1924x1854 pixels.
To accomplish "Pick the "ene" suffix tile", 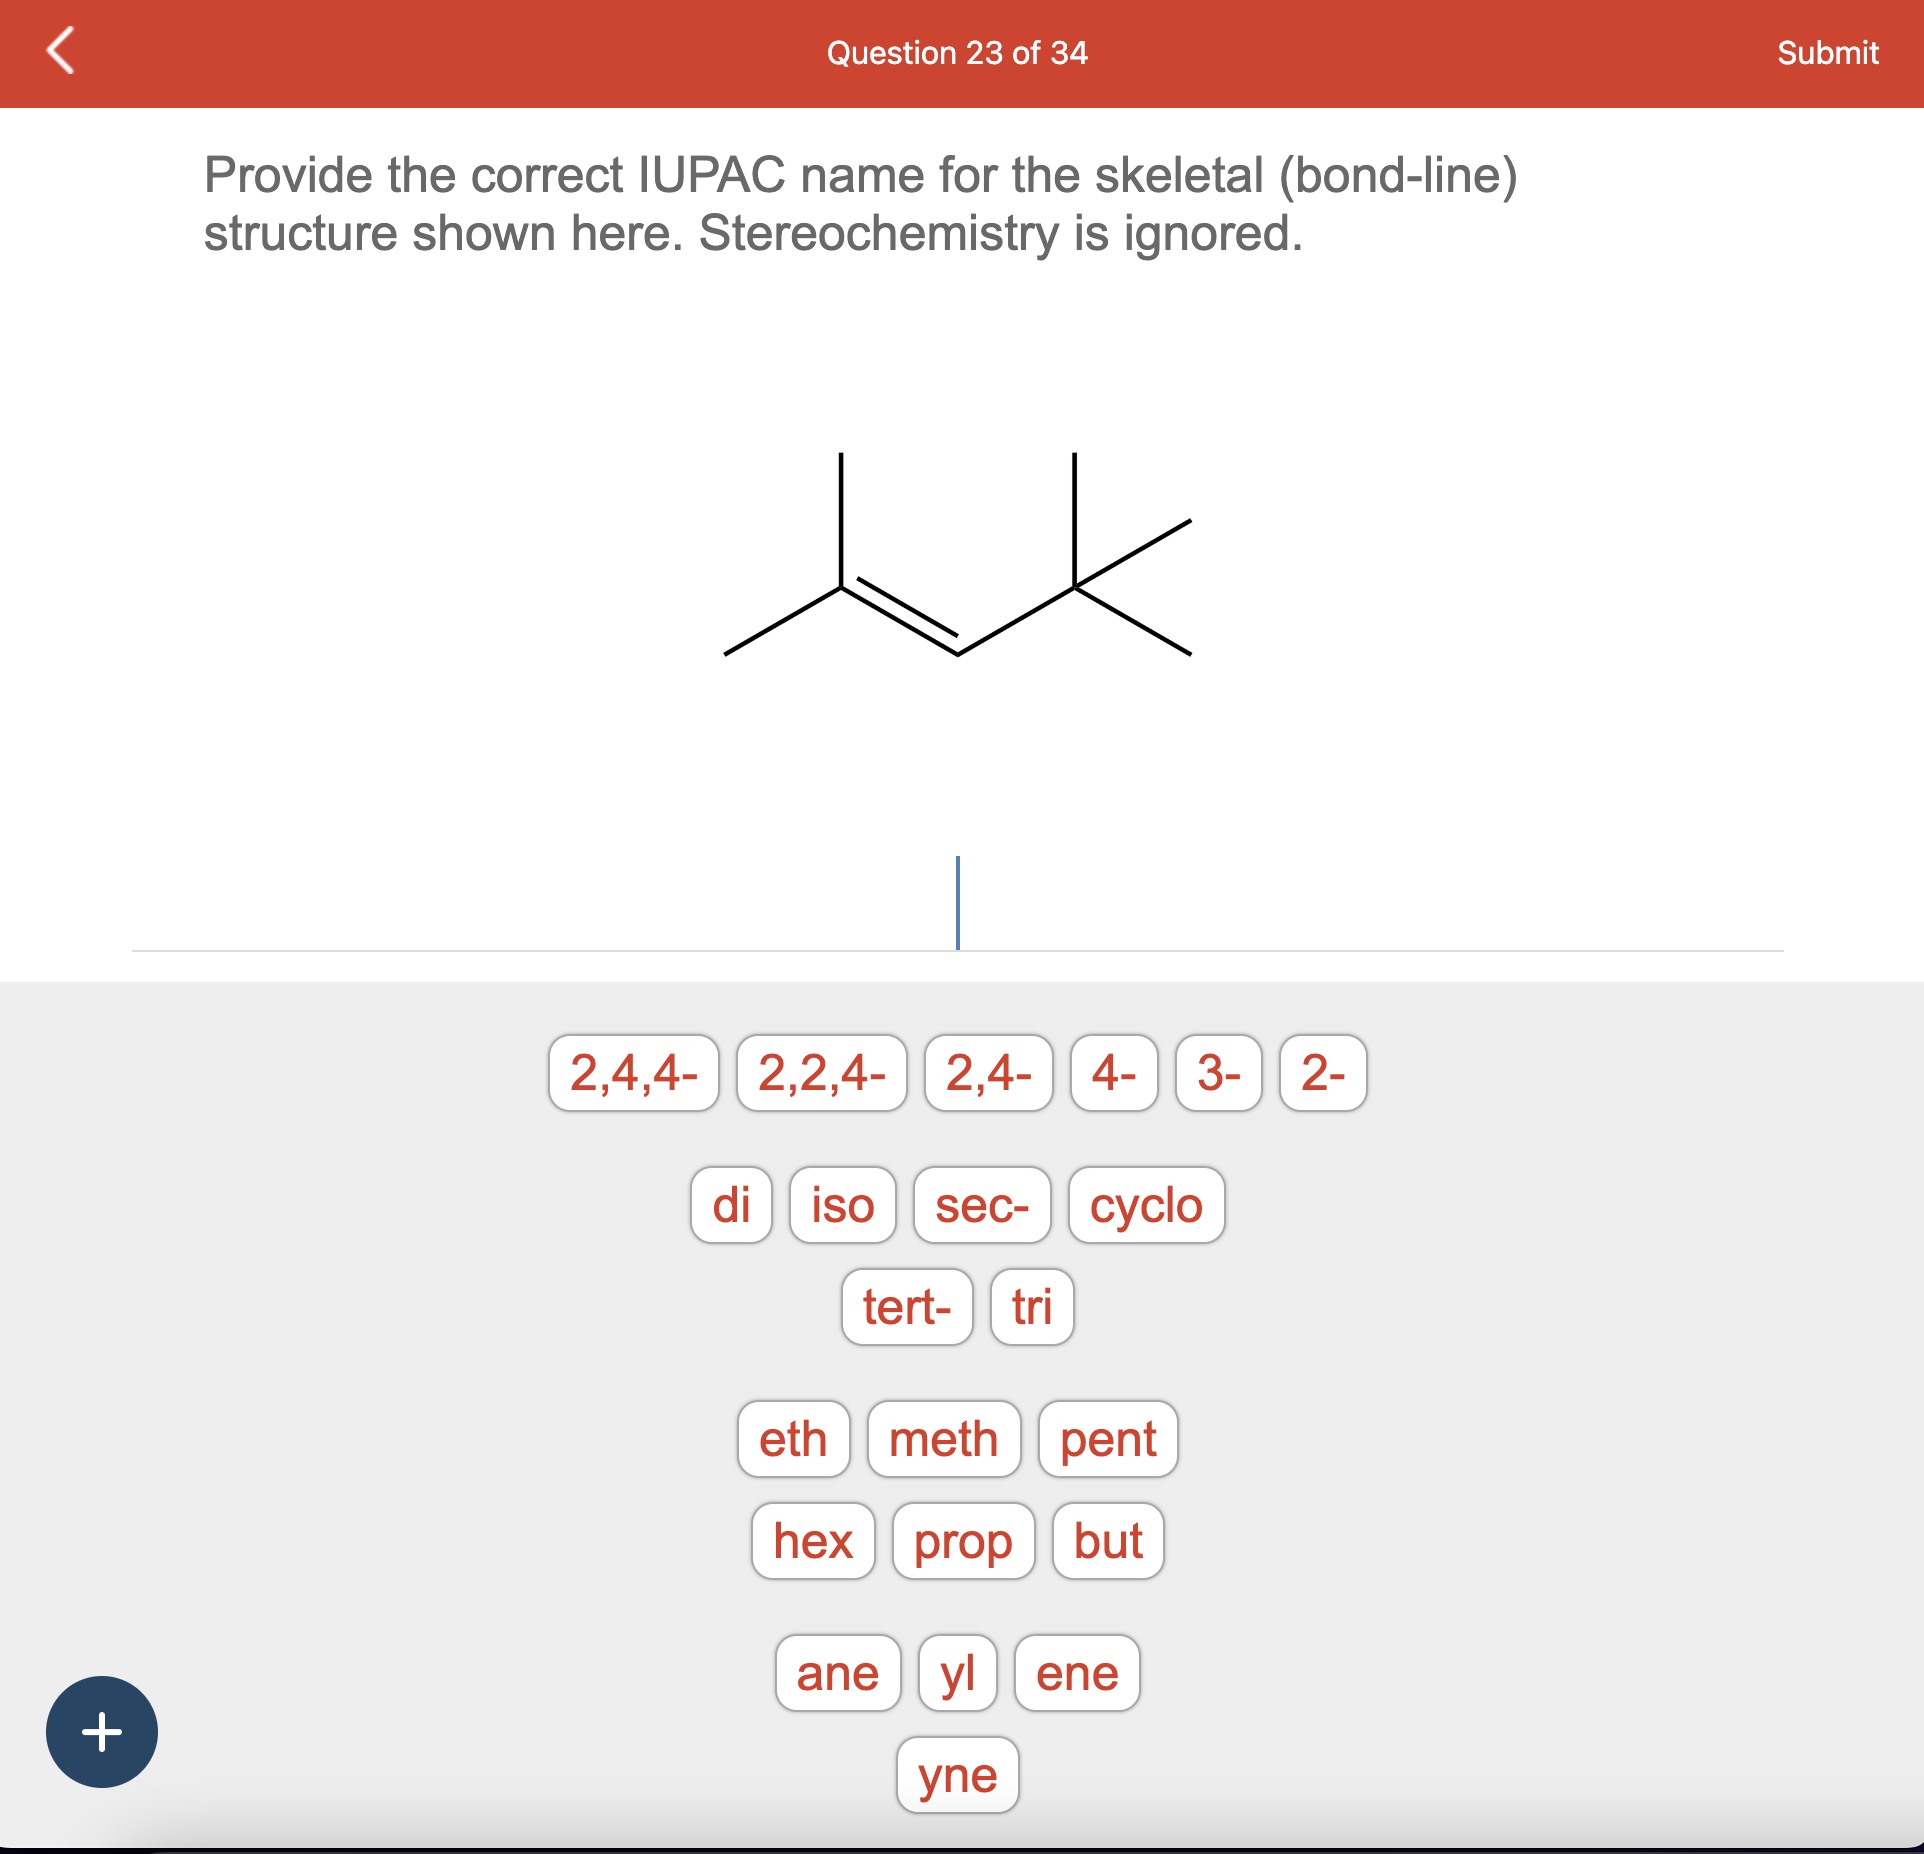I will pyautogui.click(x=1074, y=1673).
